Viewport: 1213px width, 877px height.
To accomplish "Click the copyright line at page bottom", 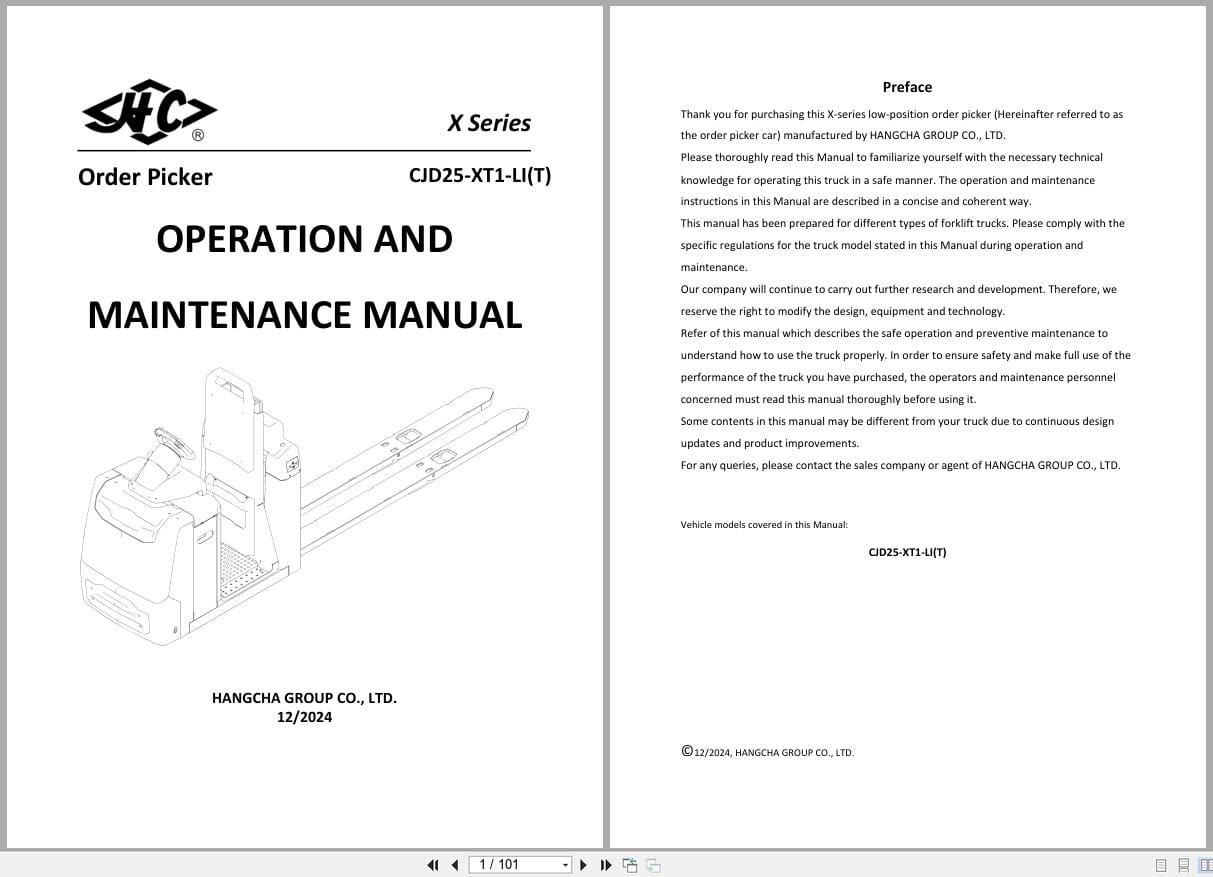I will point(768,751).
